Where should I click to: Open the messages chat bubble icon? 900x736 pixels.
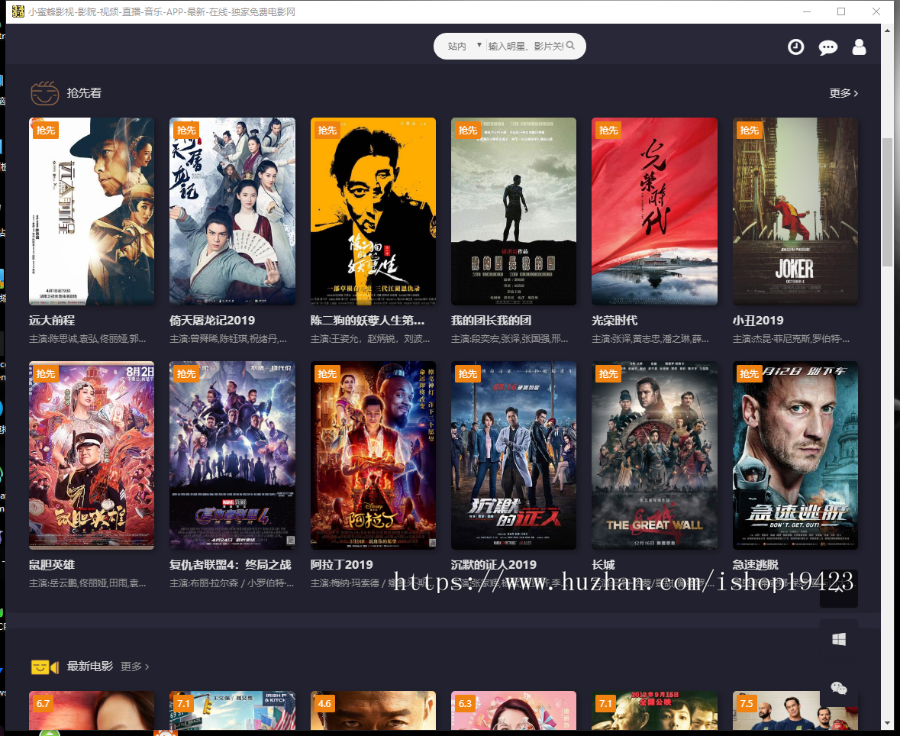tap(828, 46)
